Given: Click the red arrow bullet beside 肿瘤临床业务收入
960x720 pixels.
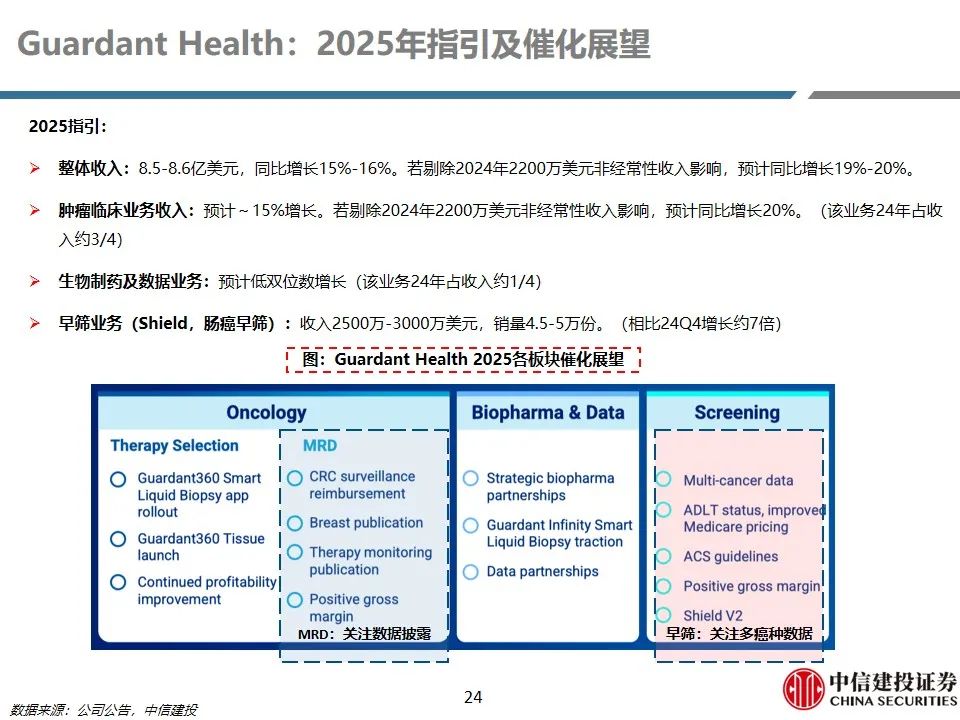Looking at the screenshot, I should click(35, 211).
